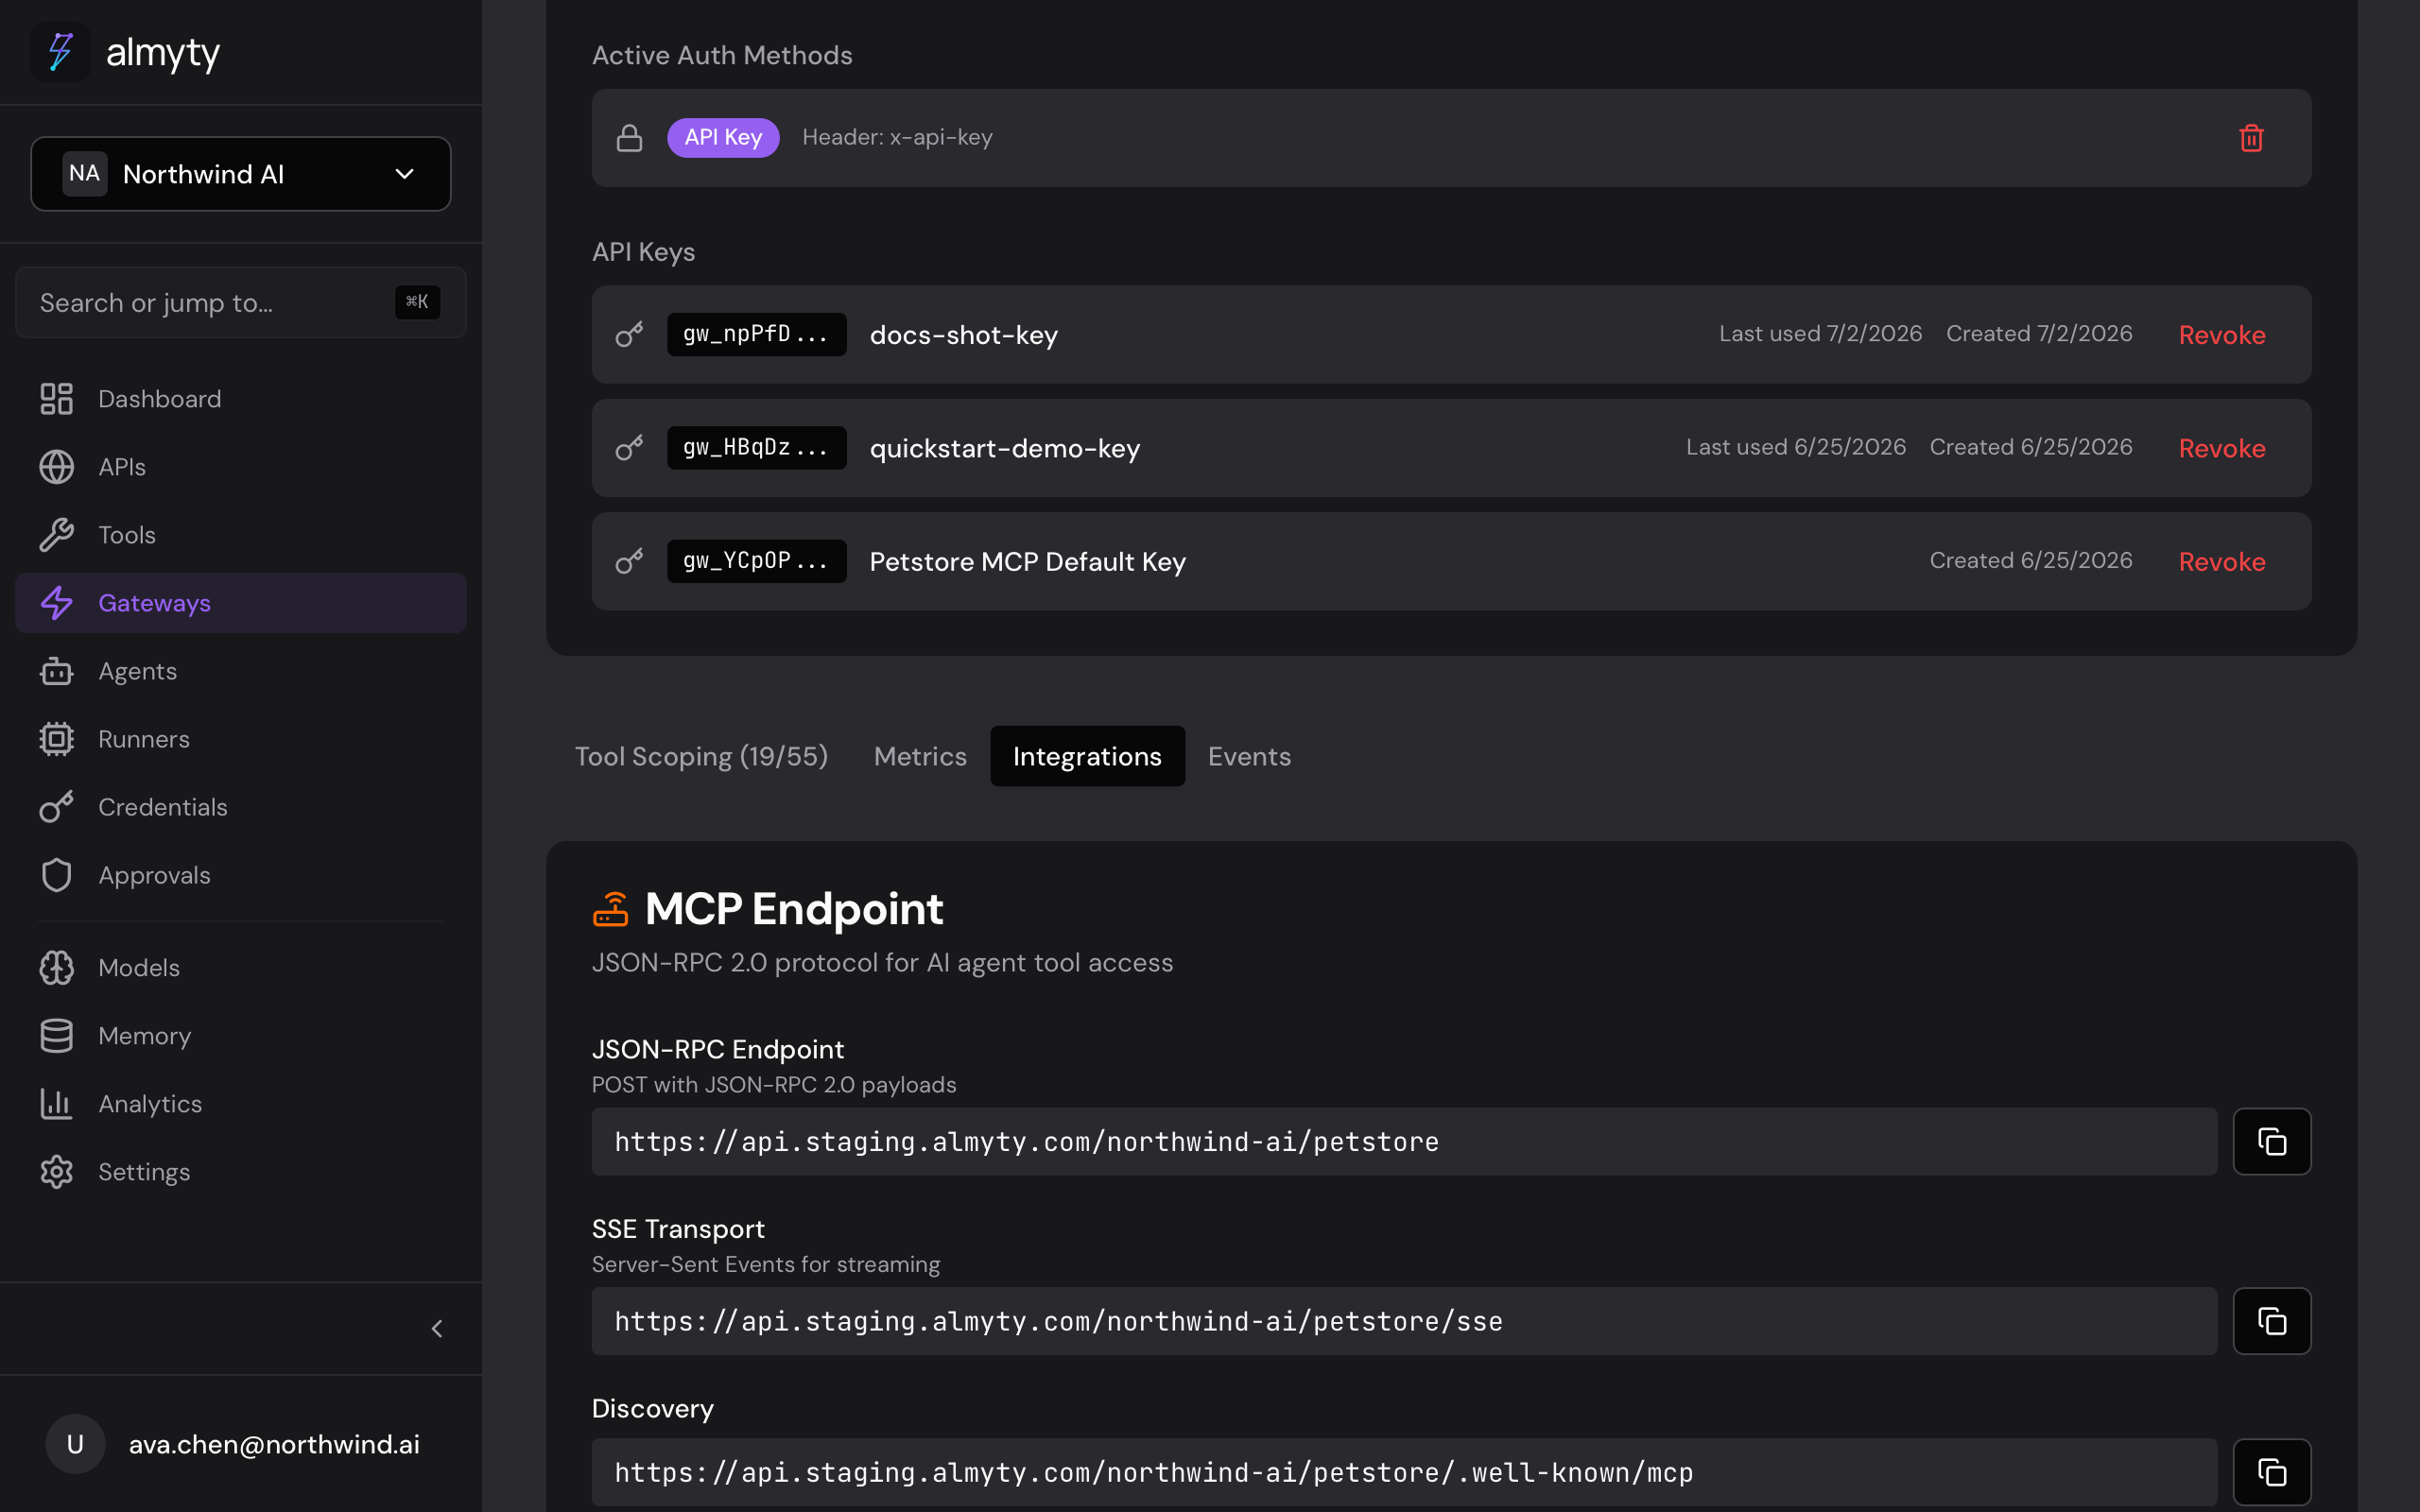Copy the Discovery URL
The width and height of the screenshot is (2420, 1512).
coord(2271,1472)
